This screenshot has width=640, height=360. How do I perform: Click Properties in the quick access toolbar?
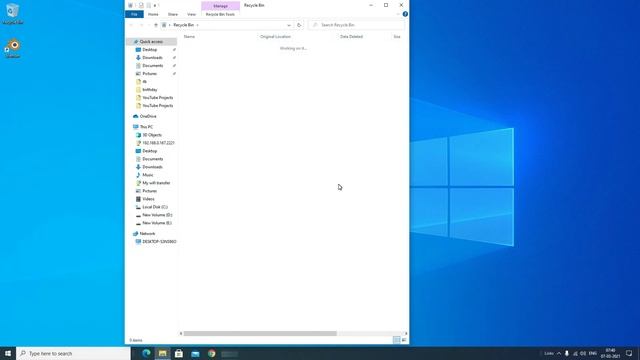[x=141, y=5]
